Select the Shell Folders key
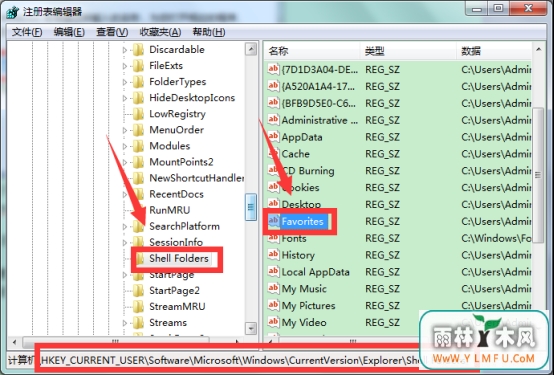The image size is (554, 375). click(179, 258)
